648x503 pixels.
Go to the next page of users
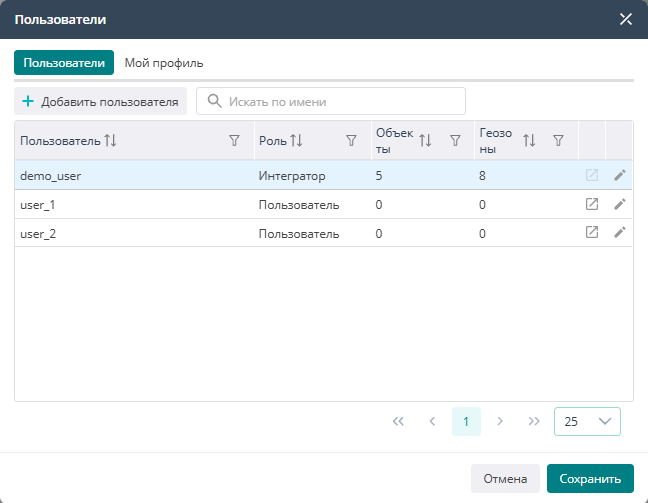pyautogui.click(x=500, y=421)
